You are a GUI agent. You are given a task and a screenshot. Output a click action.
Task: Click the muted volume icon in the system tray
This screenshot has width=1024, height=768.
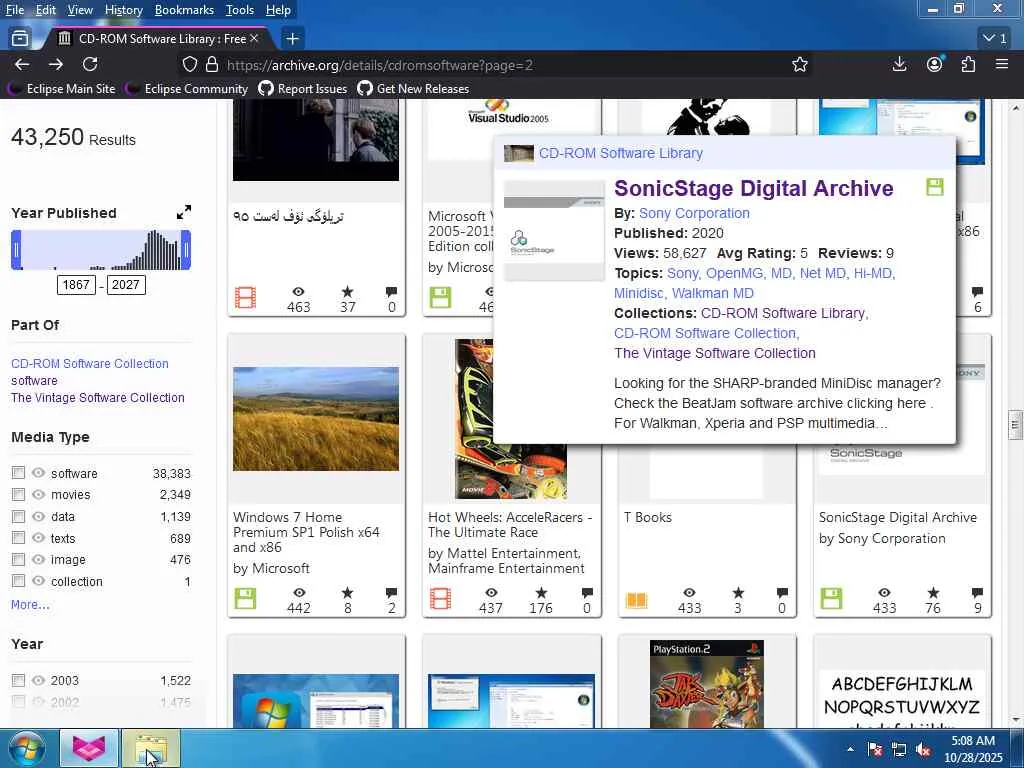click(x=923, y=750)
